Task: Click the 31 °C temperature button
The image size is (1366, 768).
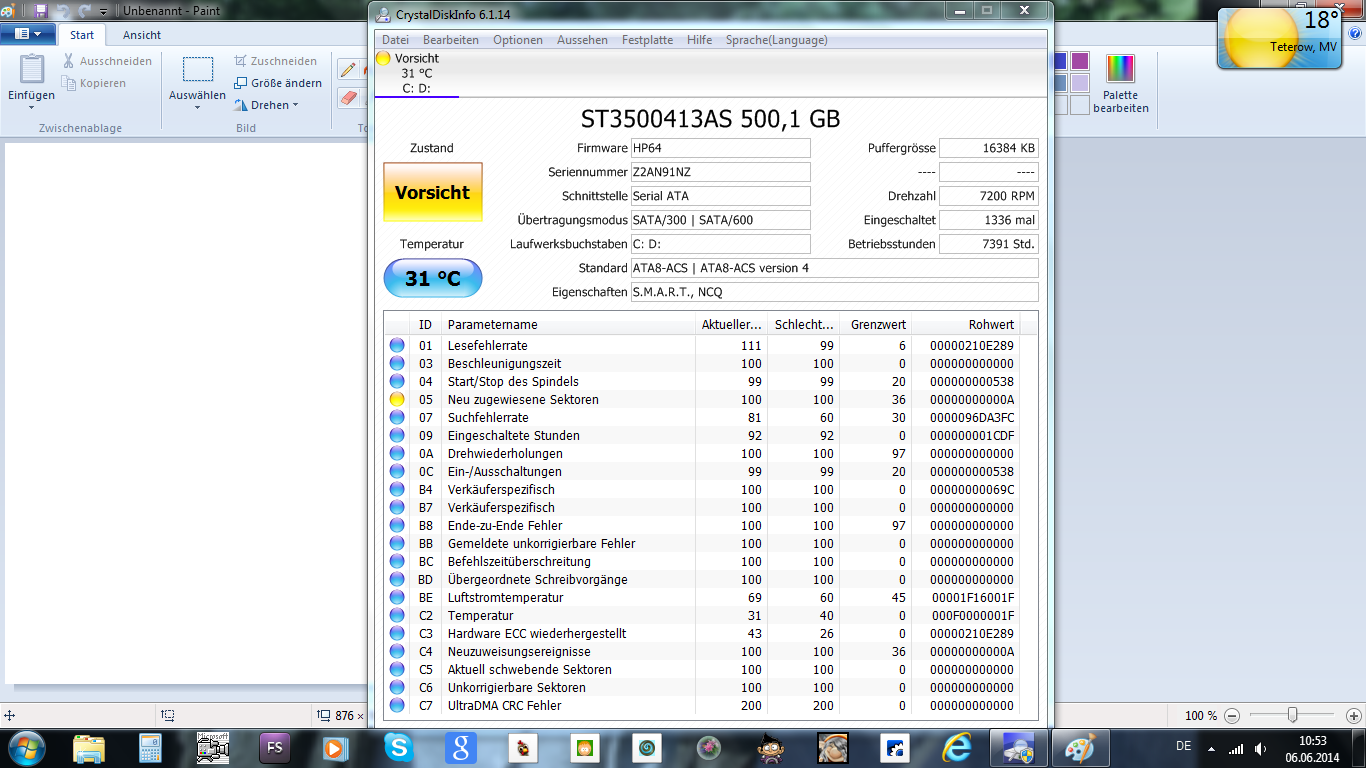Action: (x=433, y=278)
